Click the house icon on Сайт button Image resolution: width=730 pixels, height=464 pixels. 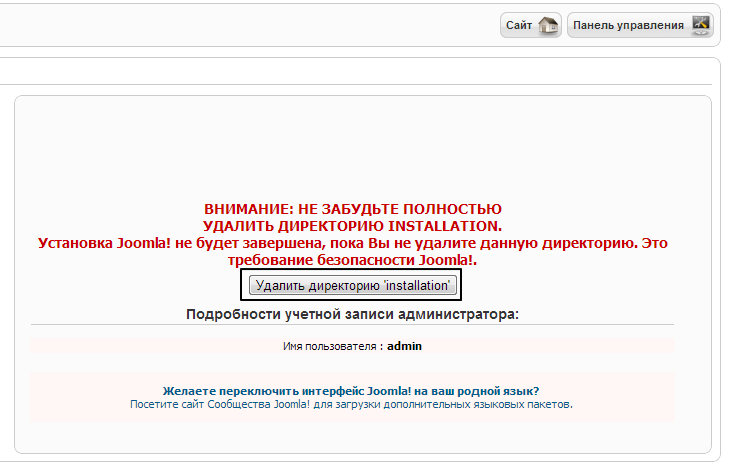click(548, 25)
